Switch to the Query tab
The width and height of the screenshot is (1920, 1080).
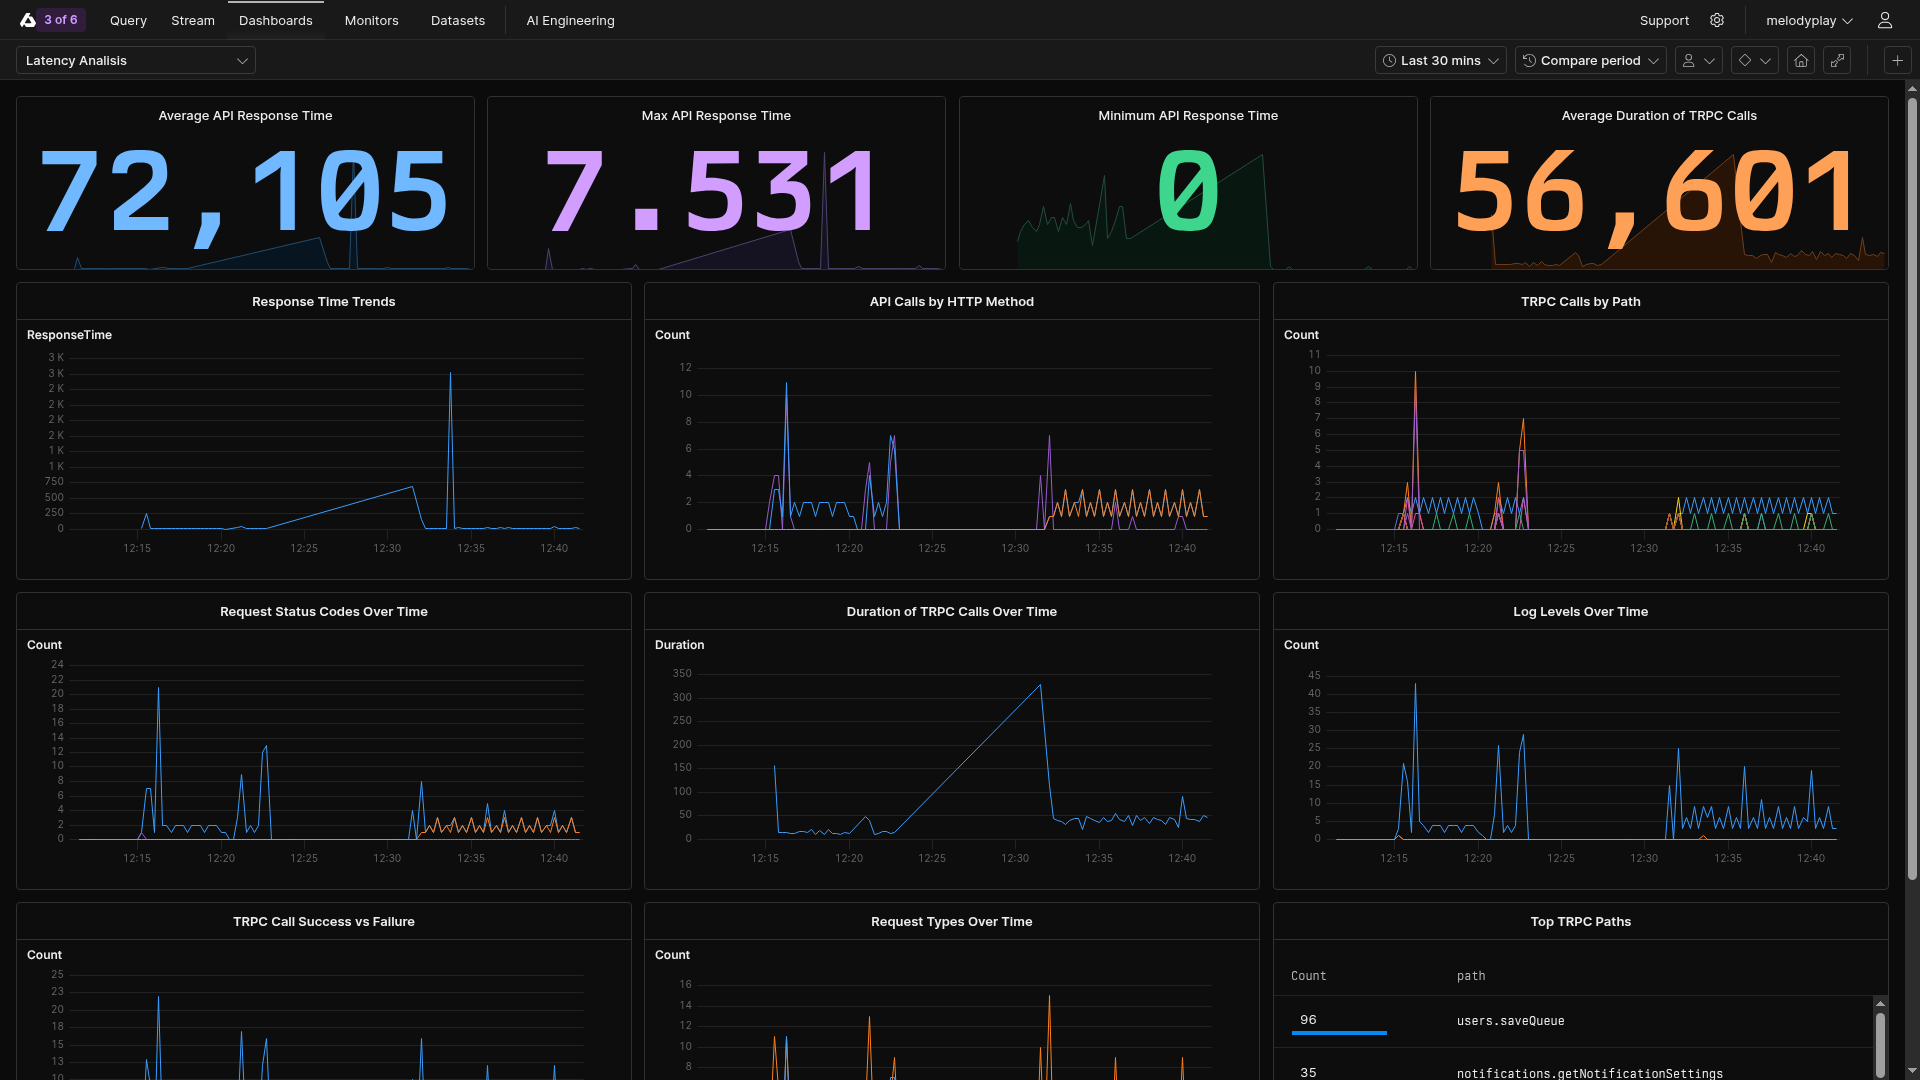[x=127, y=20]
